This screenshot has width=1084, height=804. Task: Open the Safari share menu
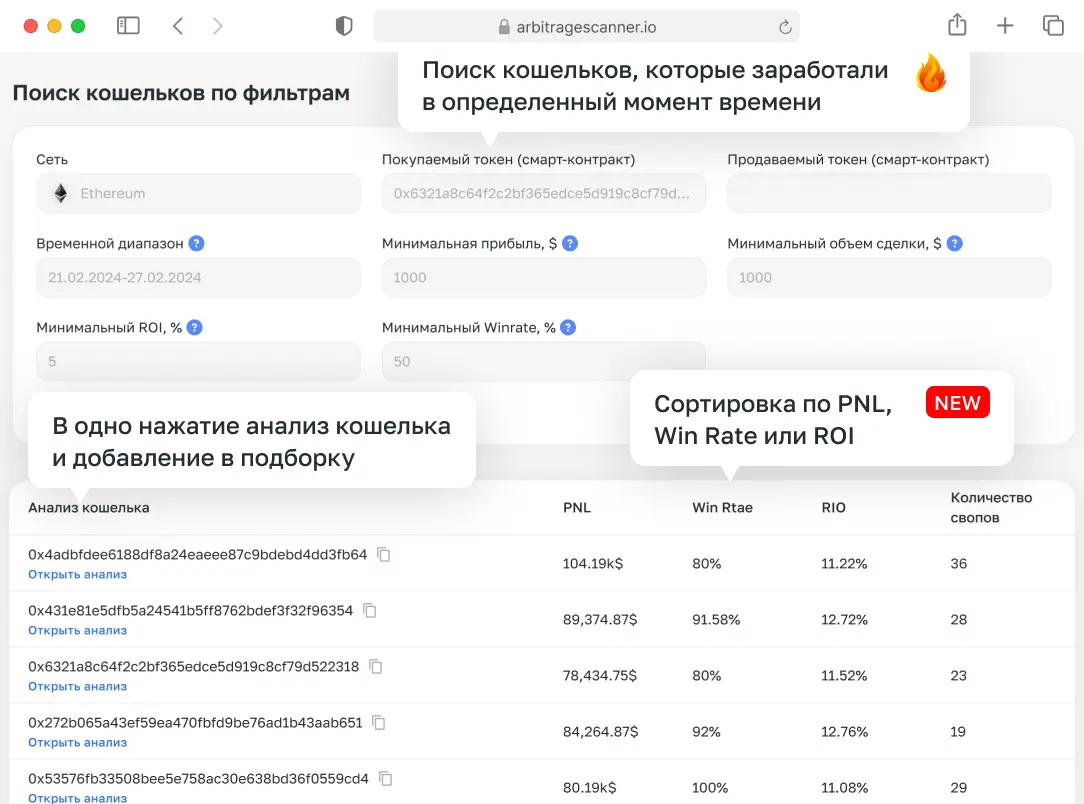956,25
